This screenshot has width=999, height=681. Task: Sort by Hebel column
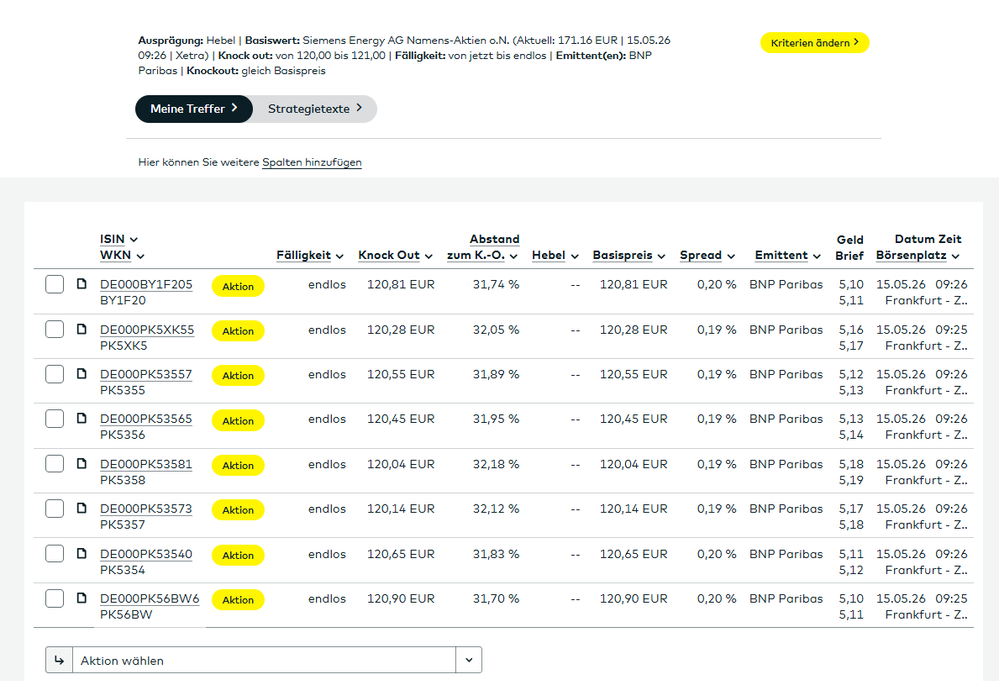[555, 255]
